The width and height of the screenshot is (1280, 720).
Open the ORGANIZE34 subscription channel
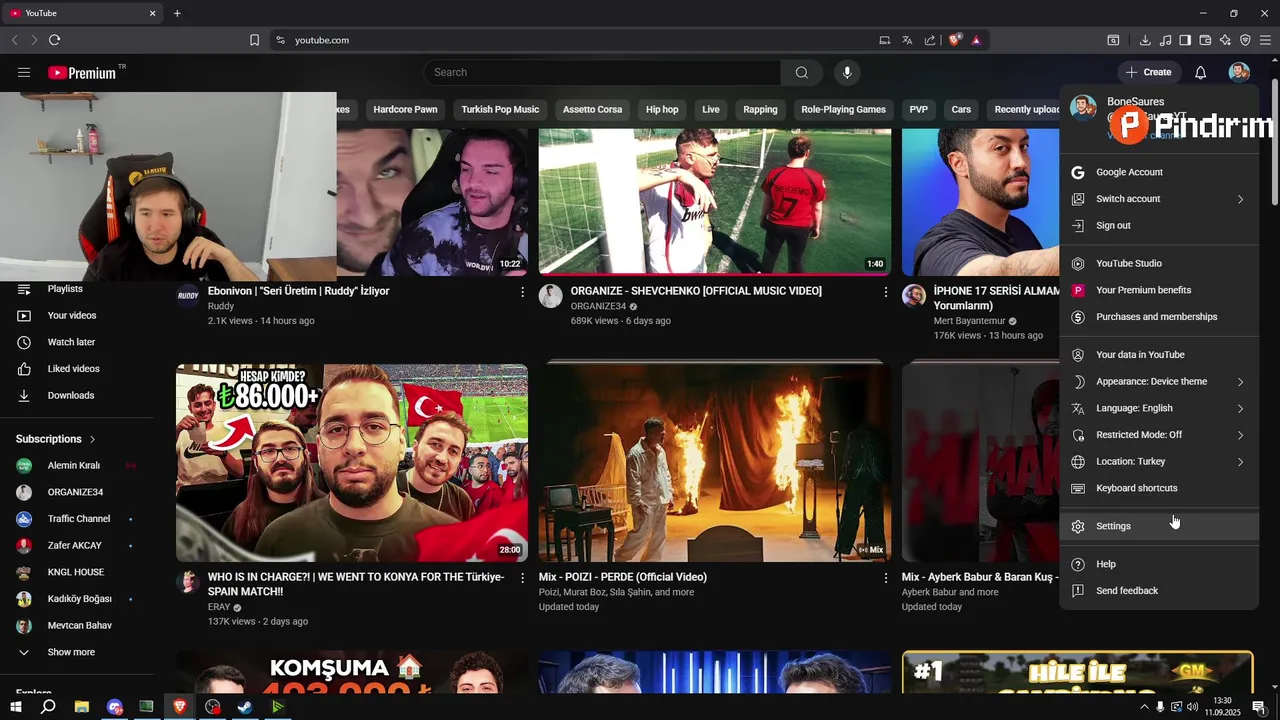coord(76,492)
